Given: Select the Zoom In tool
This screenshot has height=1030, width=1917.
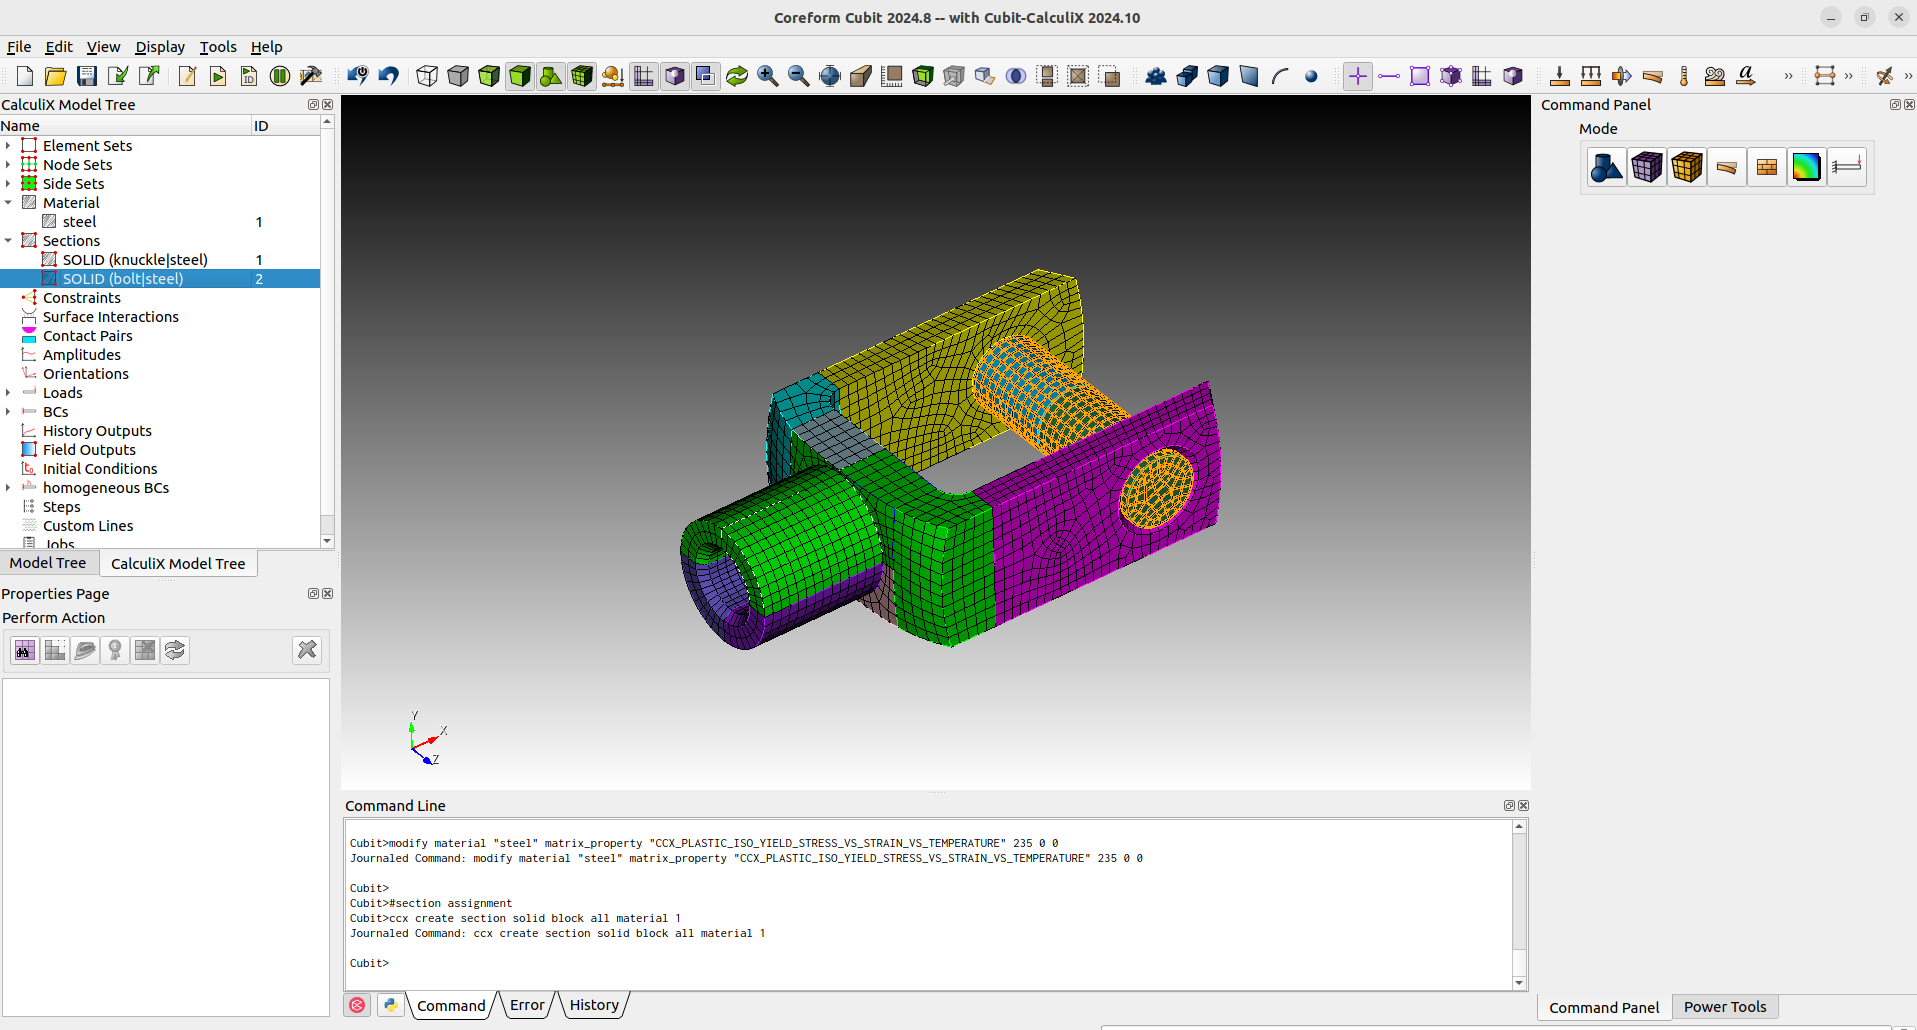Looking at the screenshot, I should pos(768,75).
